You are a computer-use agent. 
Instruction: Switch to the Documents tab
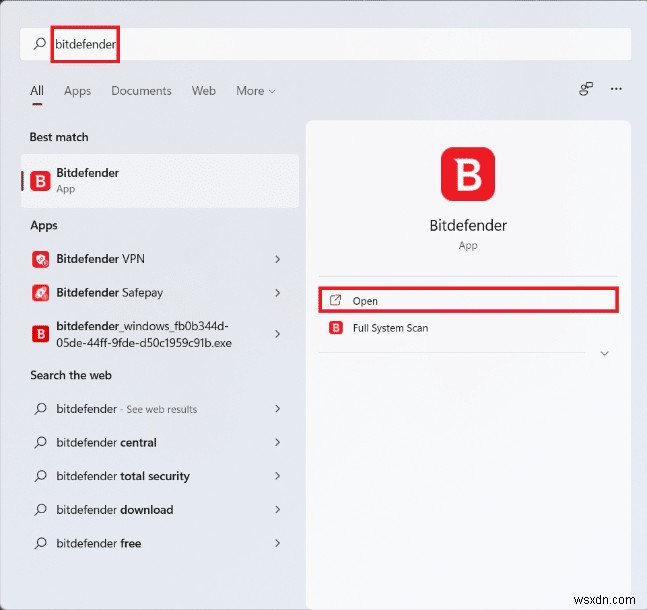141,91
